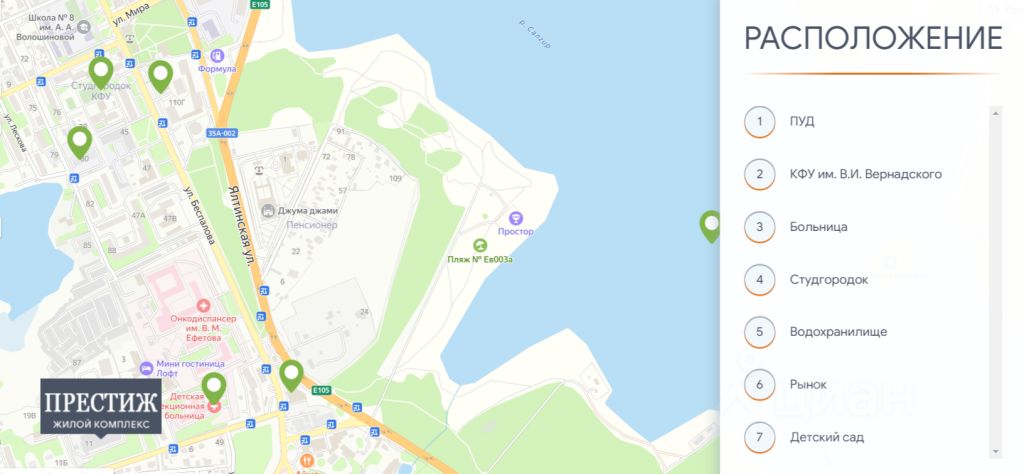Click the Пляж № Ев003а beach icon
The height and width of the screenshot is (474, 1024).
click(x=480, y=245)
